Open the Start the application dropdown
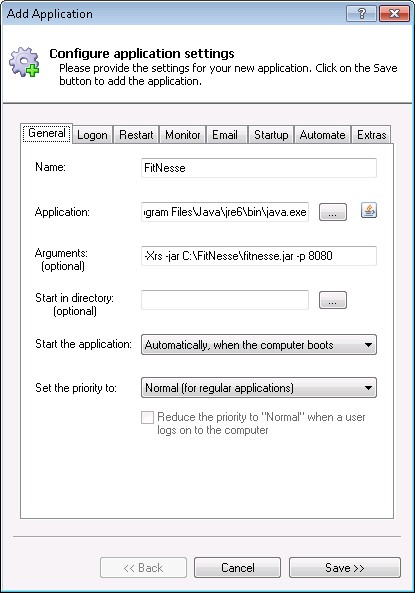Viewport: 415px width, 593px height. click(259, 345)
